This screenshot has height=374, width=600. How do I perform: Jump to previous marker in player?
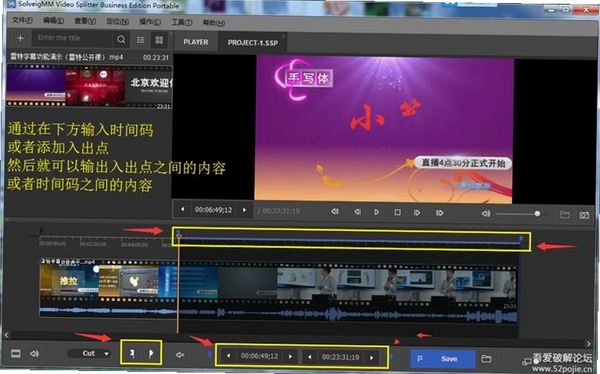pos(335,211)
